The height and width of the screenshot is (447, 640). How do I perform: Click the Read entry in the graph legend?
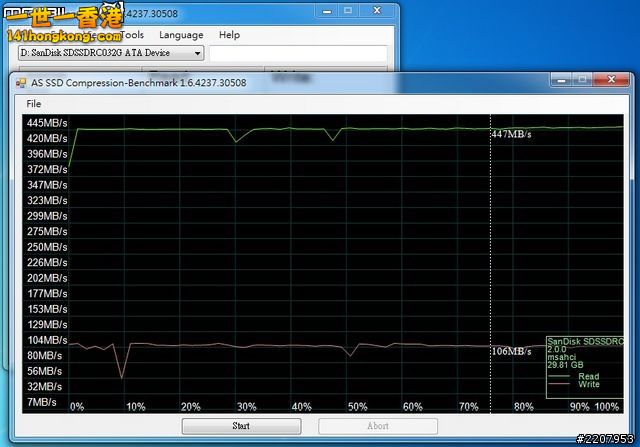[588, 376]
